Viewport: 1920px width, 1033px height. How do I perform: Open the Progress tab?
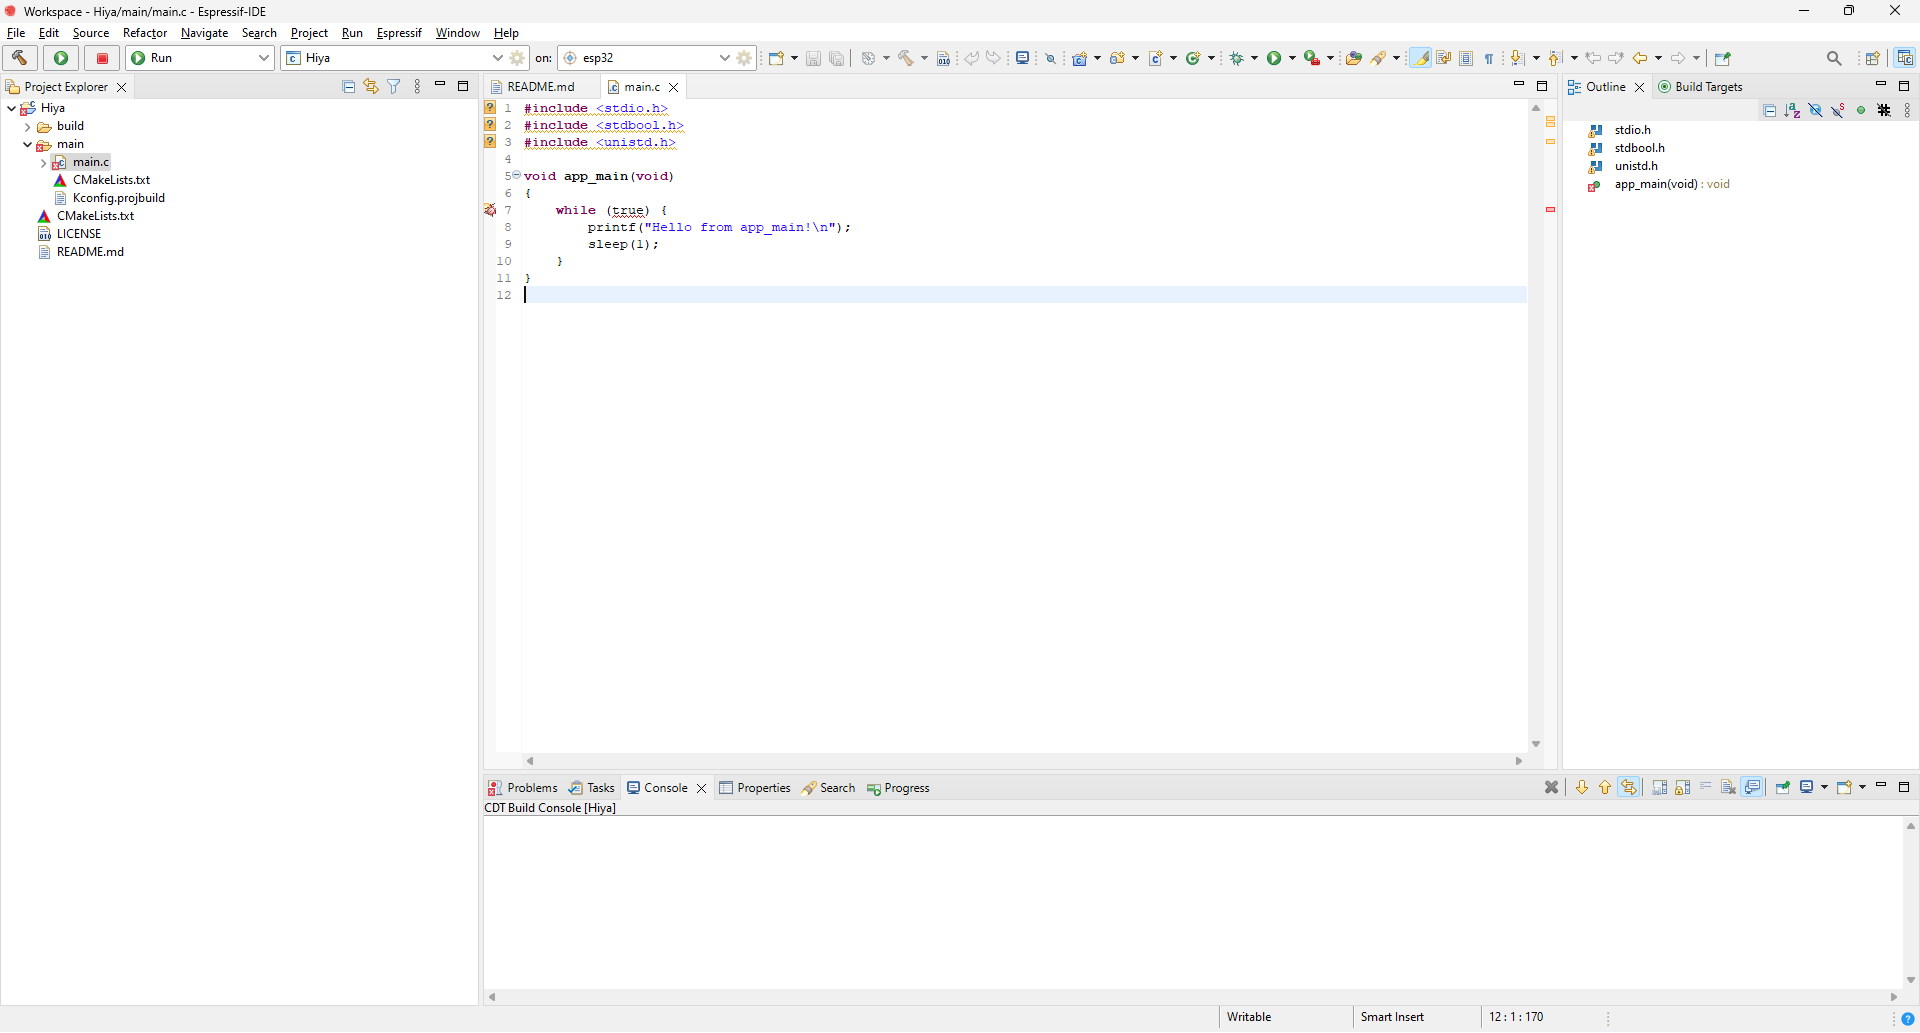coord(898,788)
